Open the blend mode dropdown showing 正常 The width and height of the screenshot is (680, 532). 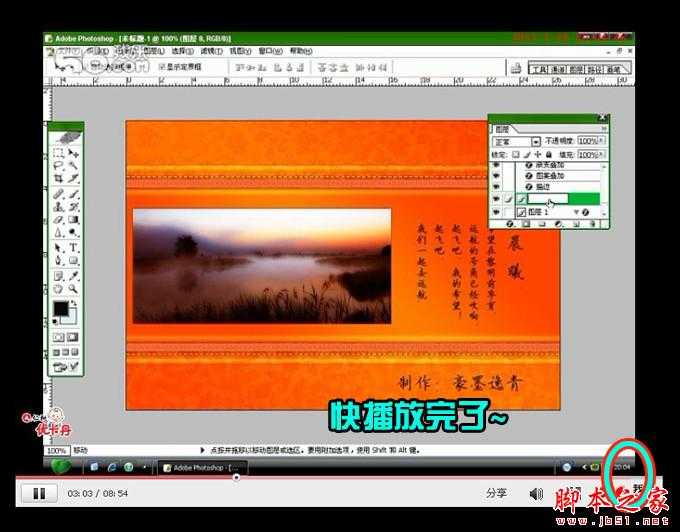(x=536, y=142)
